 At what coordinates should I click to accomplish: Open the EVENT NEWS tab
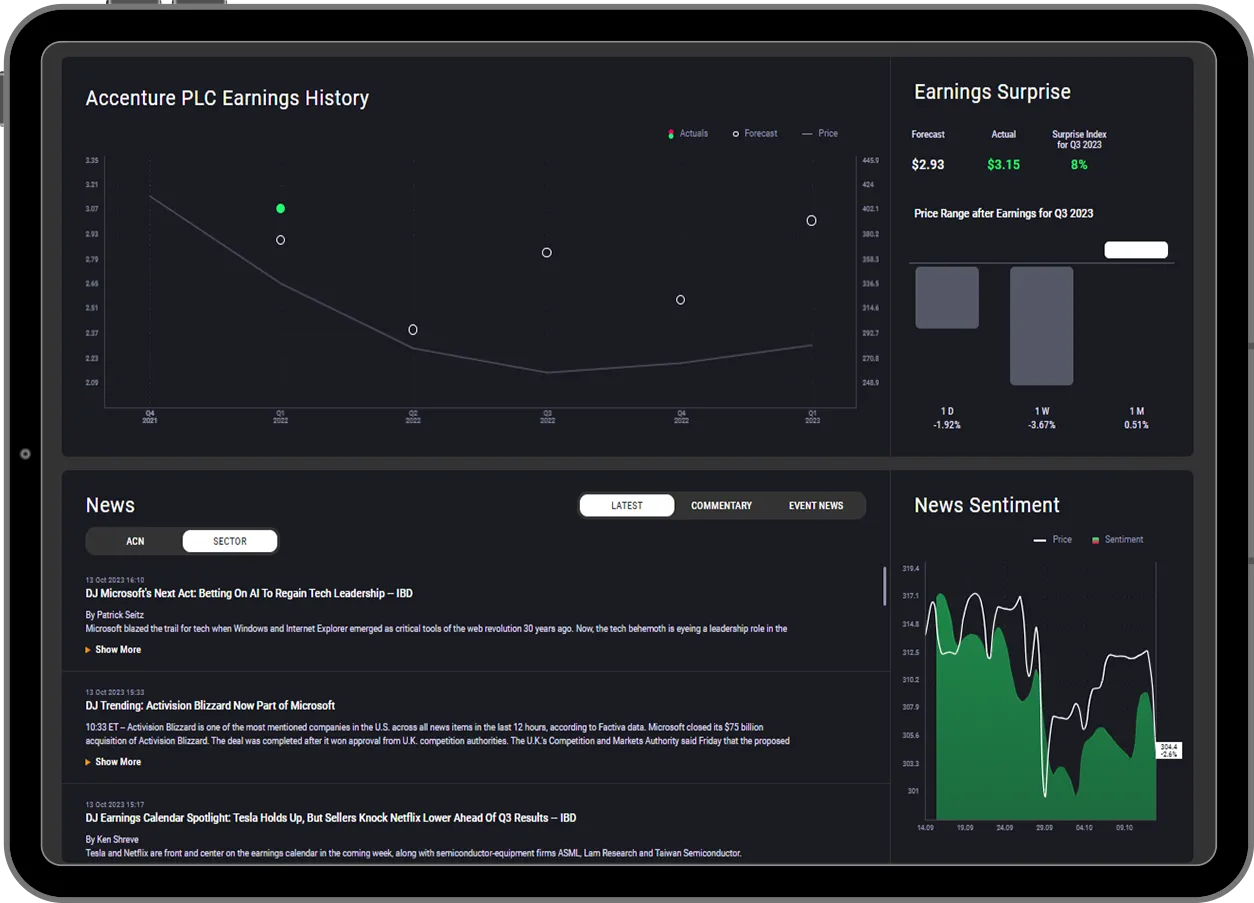[816, 505]
